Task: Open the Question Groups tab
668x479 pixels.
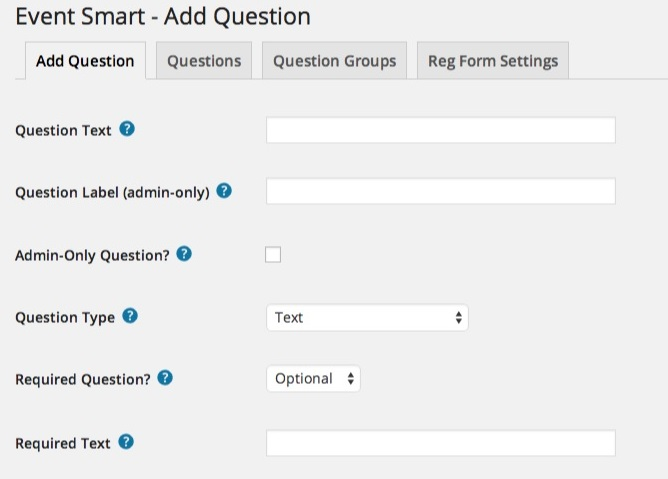Action: coord(334,61)
